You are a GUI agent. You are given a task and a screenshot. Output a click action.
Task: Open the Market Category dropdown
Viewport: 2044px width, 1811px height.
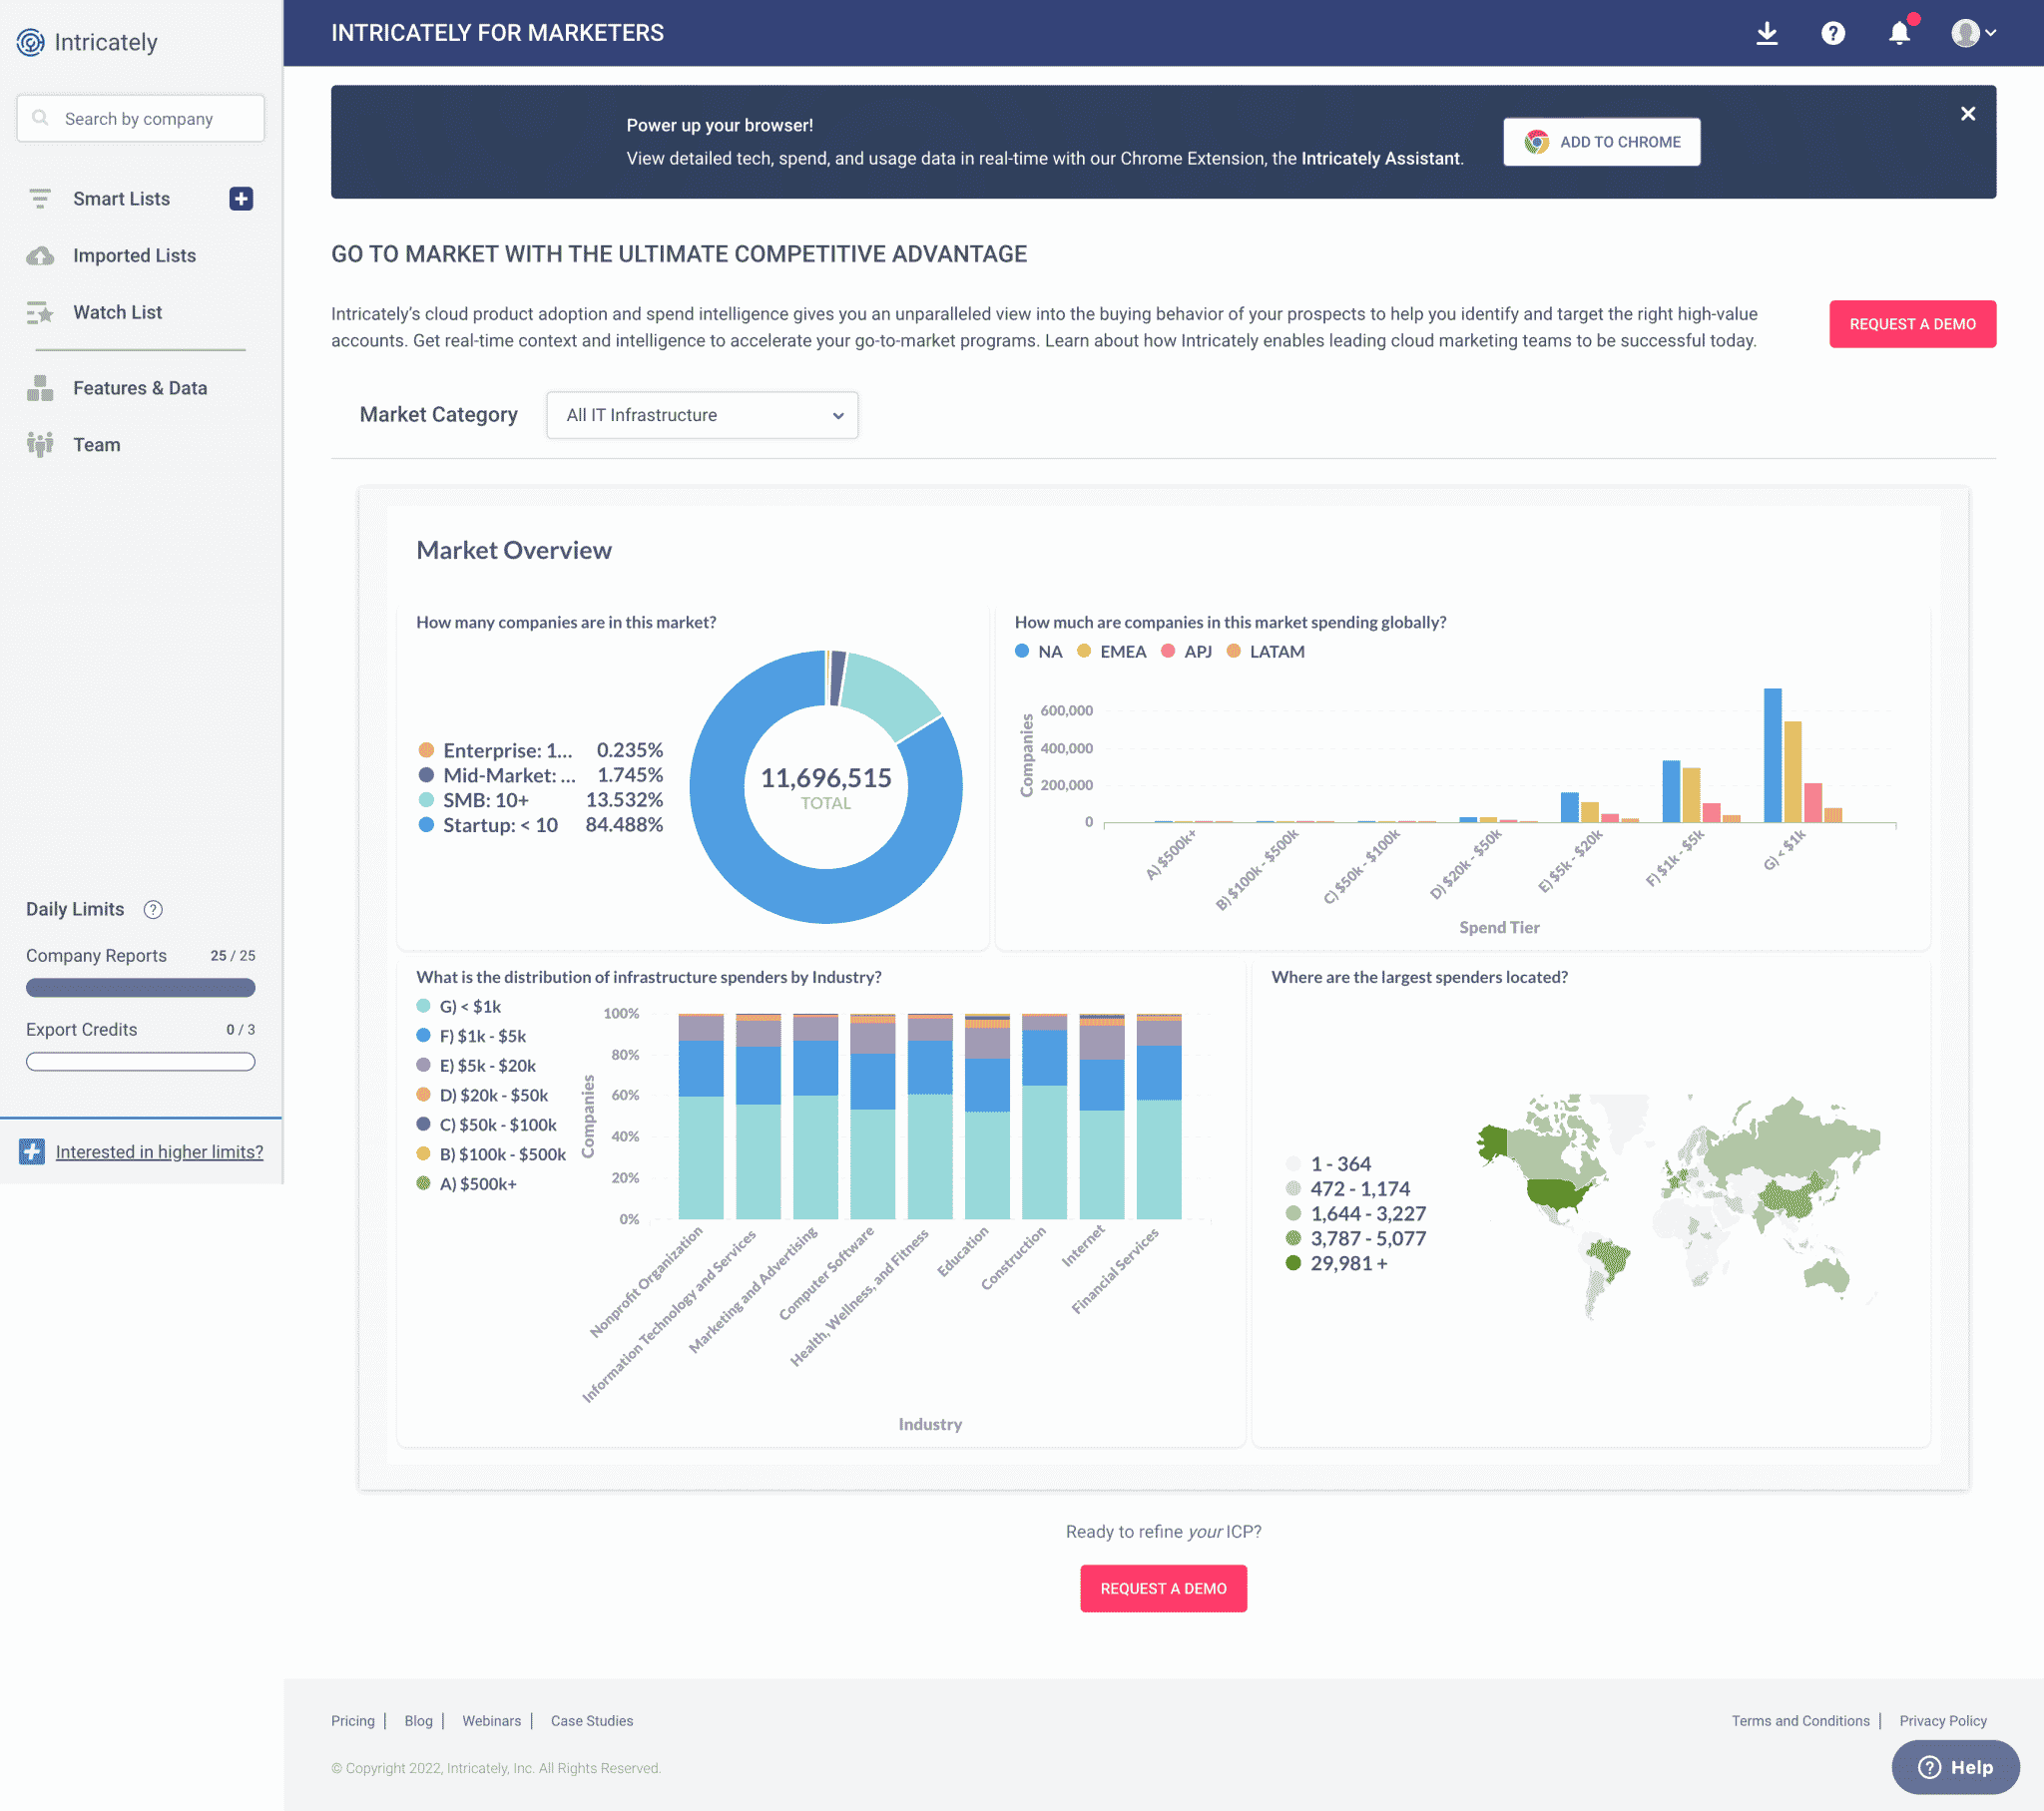click(x=702, y=415)
